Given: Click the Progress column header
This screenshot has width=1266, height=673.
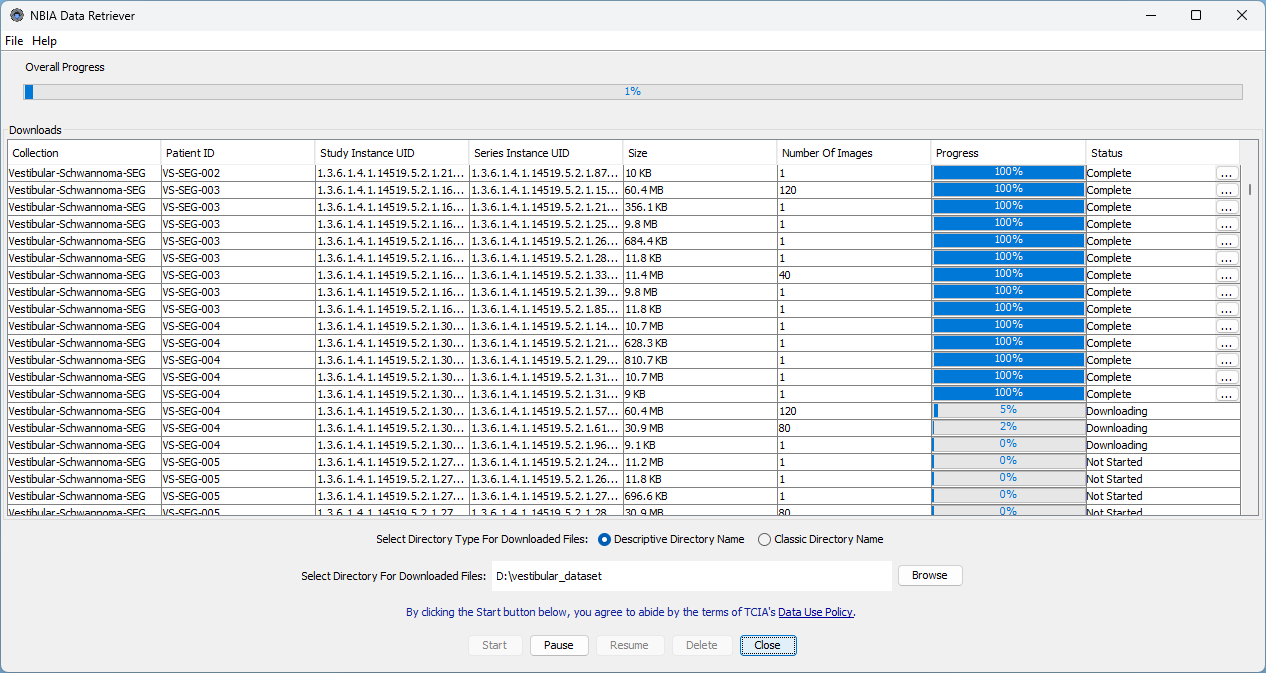Looking at the screenshot, I should tap(1008, 153).
